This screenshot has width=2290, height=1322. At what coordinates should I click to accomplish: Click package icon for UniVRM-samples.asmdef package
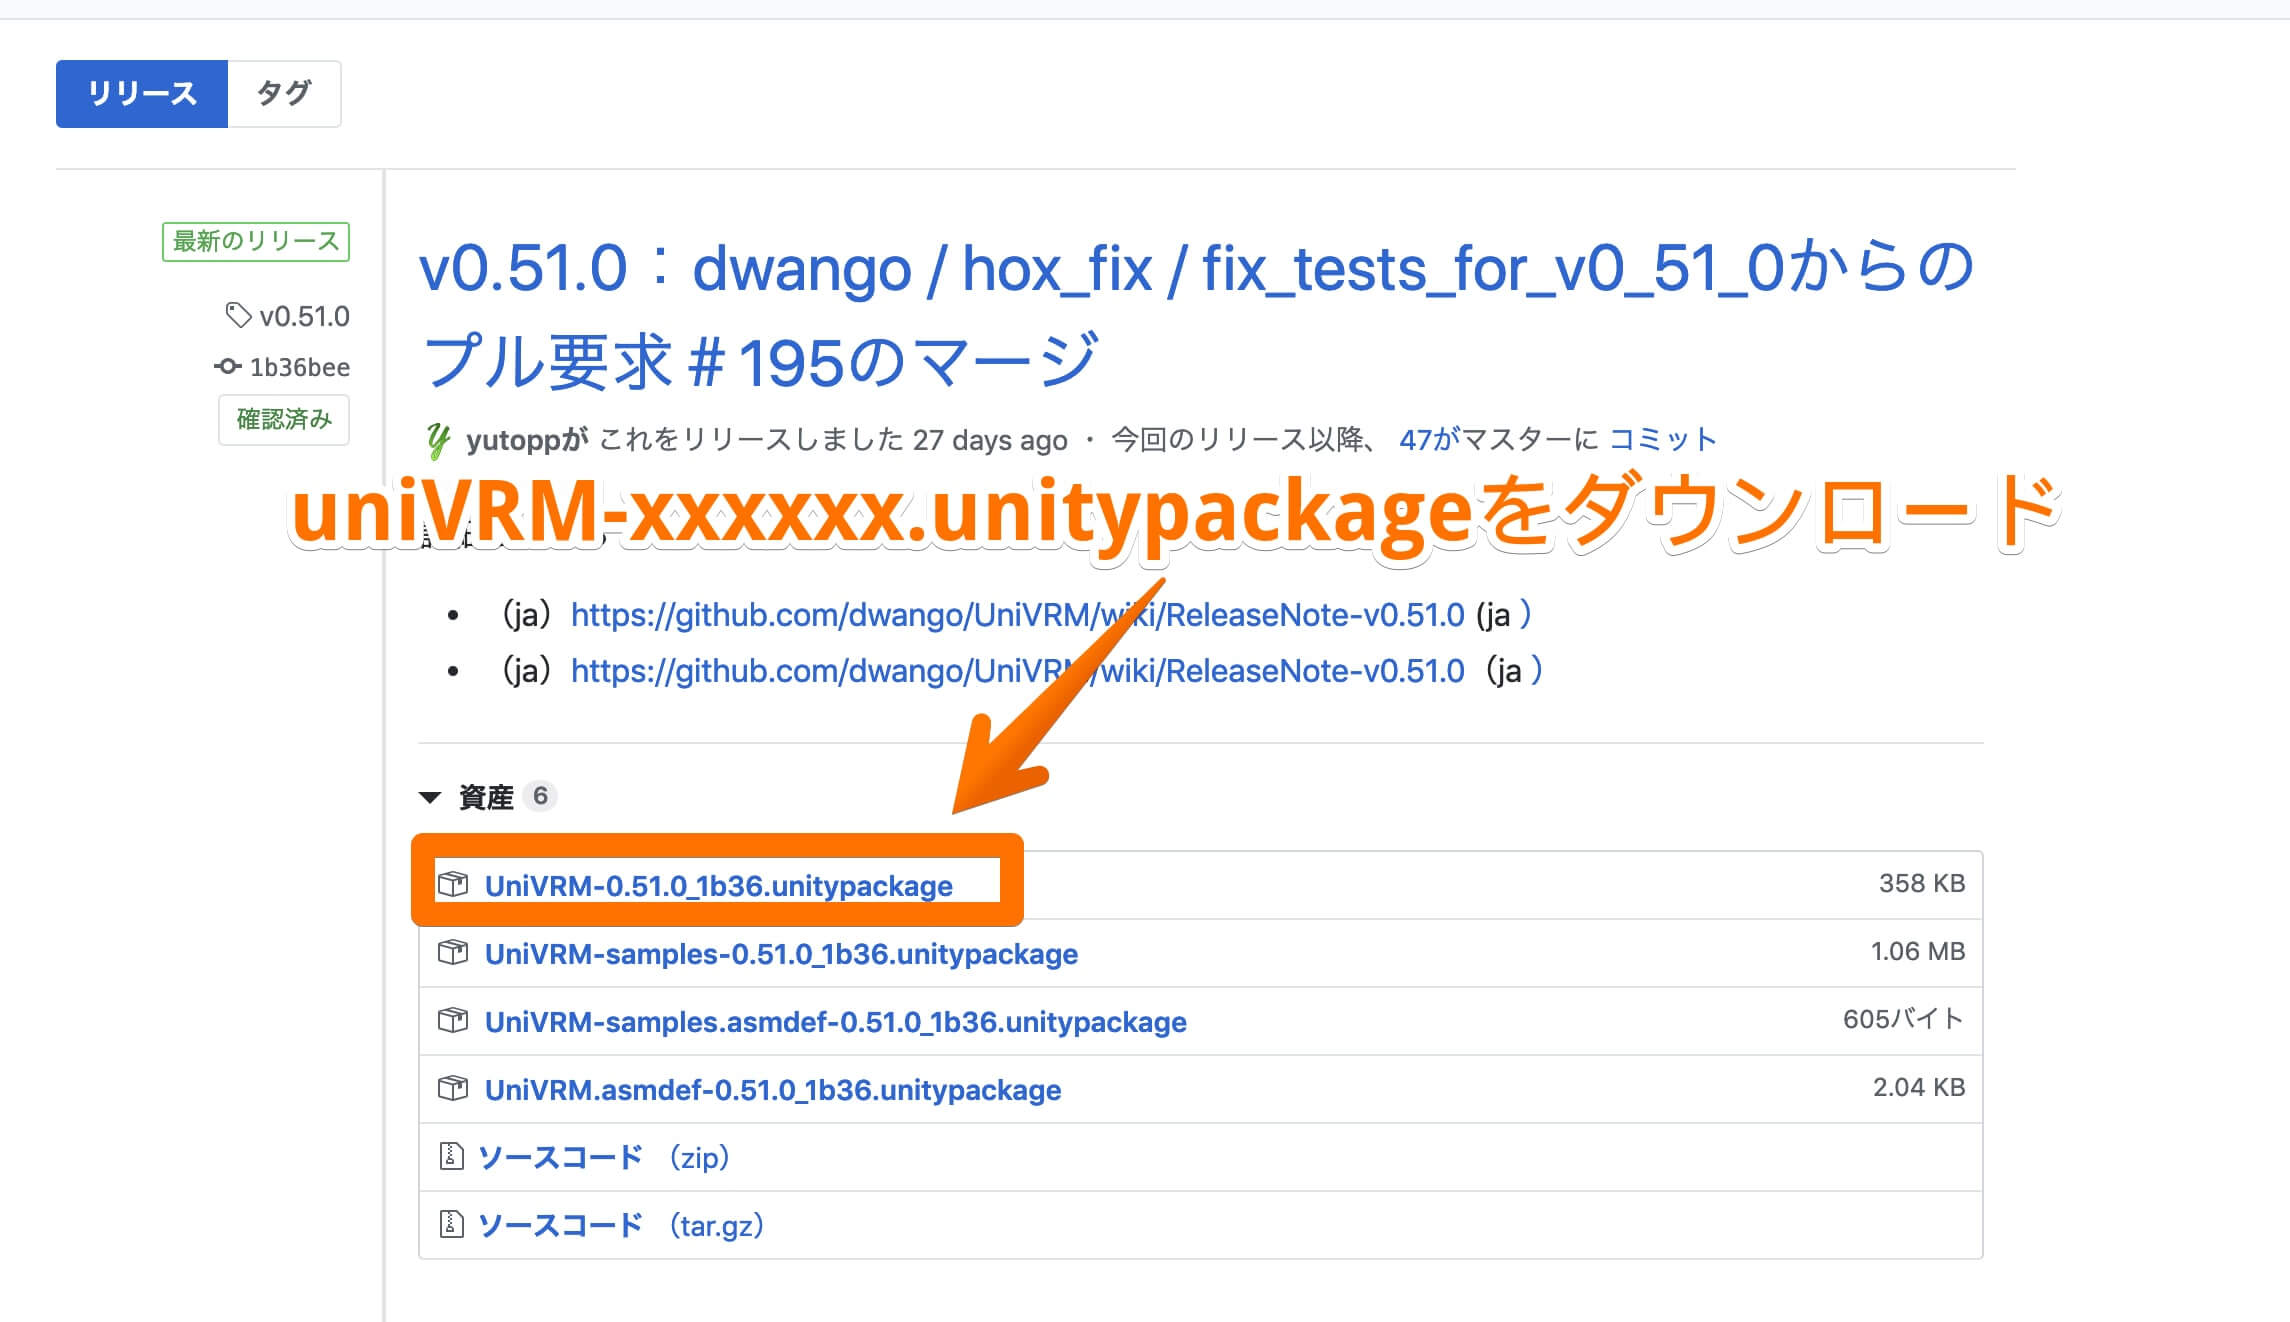coord(453,1020)
